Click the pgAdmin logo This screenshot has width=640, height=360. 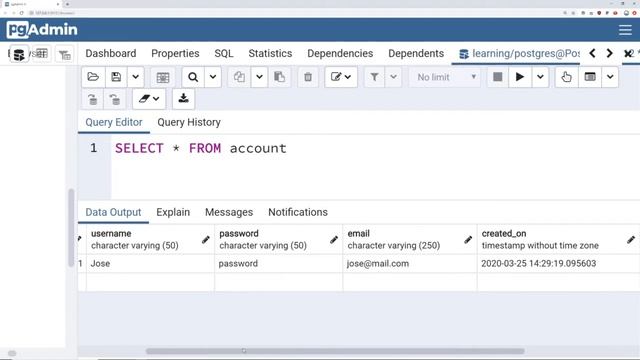42,30
